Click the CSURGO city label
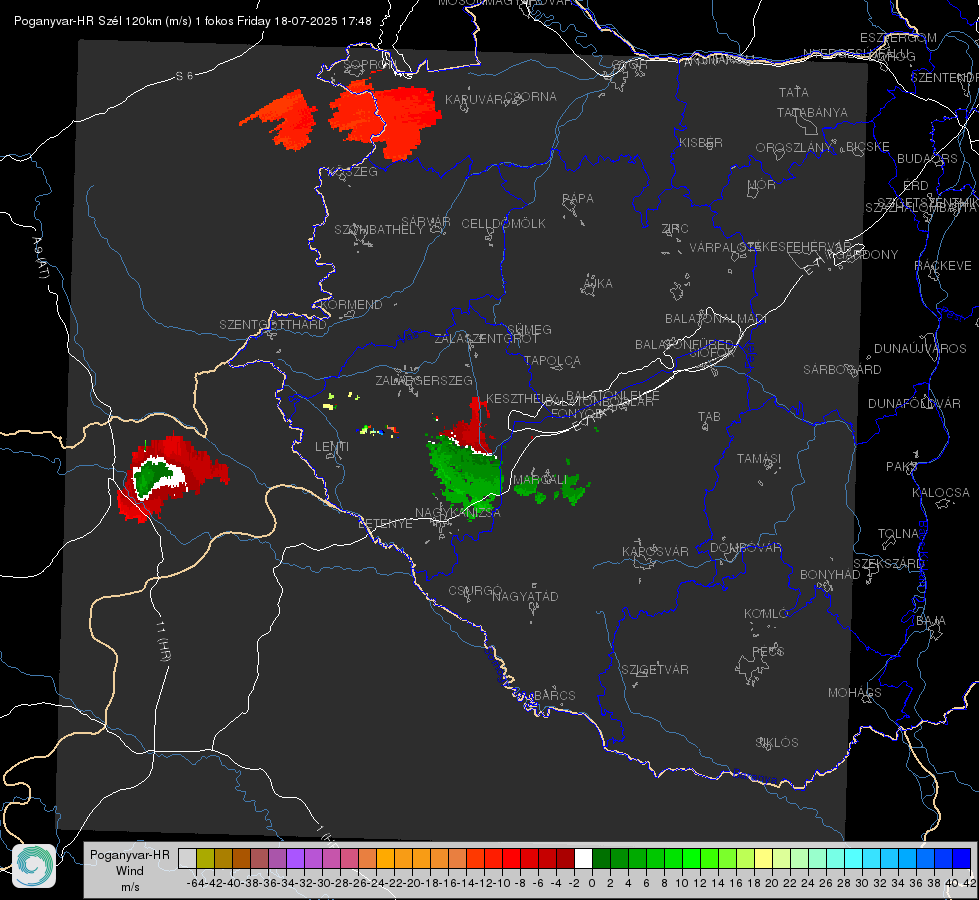 pos(475,590)
